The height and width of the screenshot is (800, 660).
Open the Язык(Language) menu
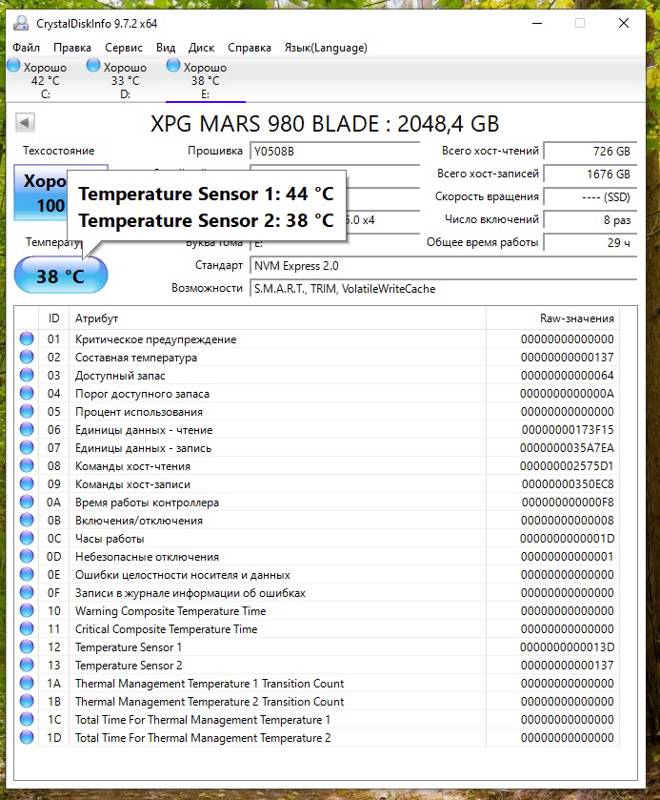326,47
